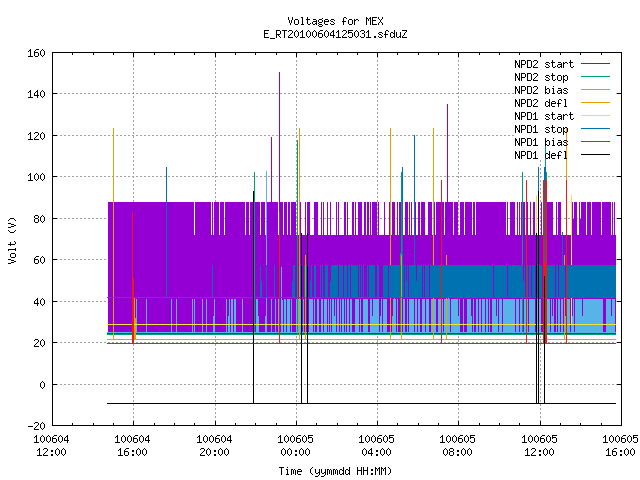Click the 100604 16:00 x-axis tick label
640x480 pixels.
click(x=133, y=446)
